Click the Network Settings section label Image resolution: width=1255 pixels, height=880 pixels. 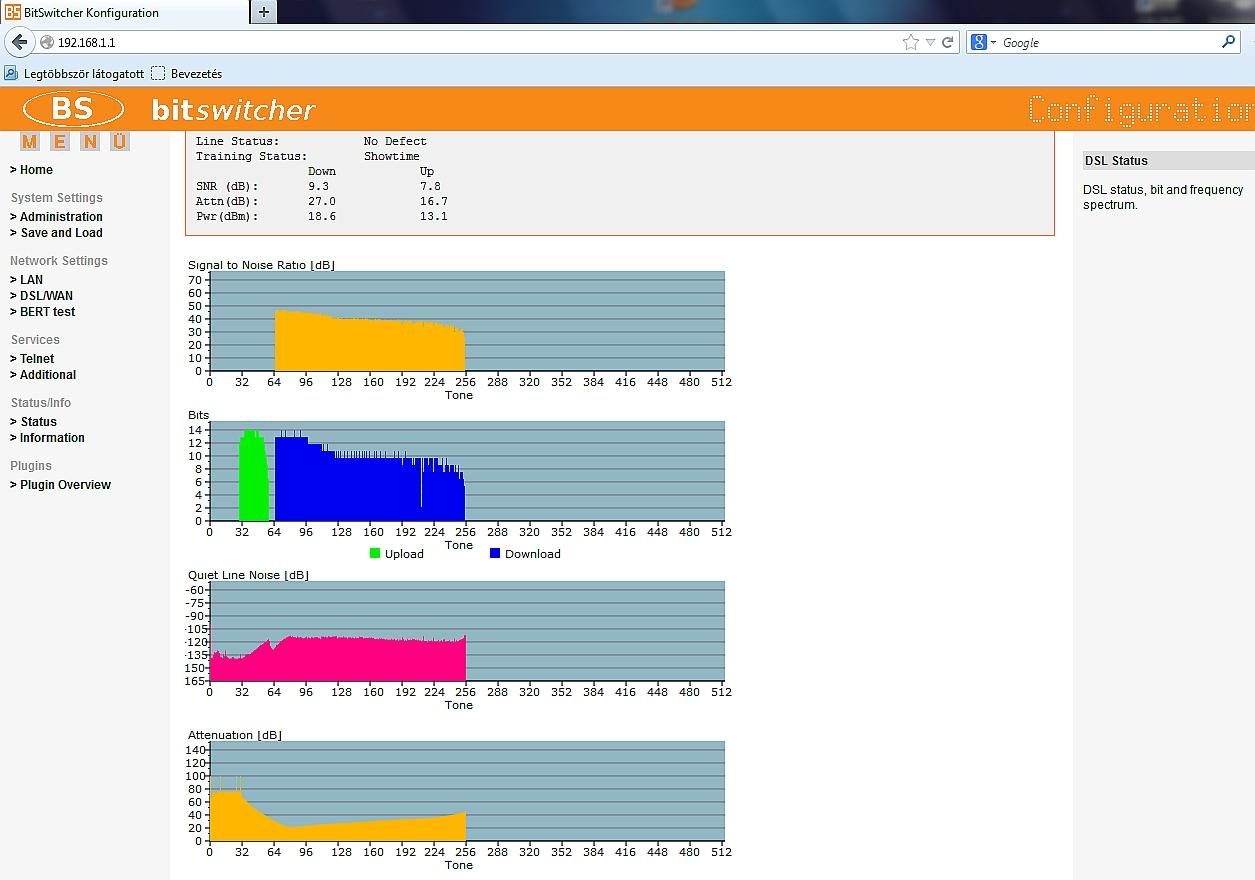pos(59,261)
